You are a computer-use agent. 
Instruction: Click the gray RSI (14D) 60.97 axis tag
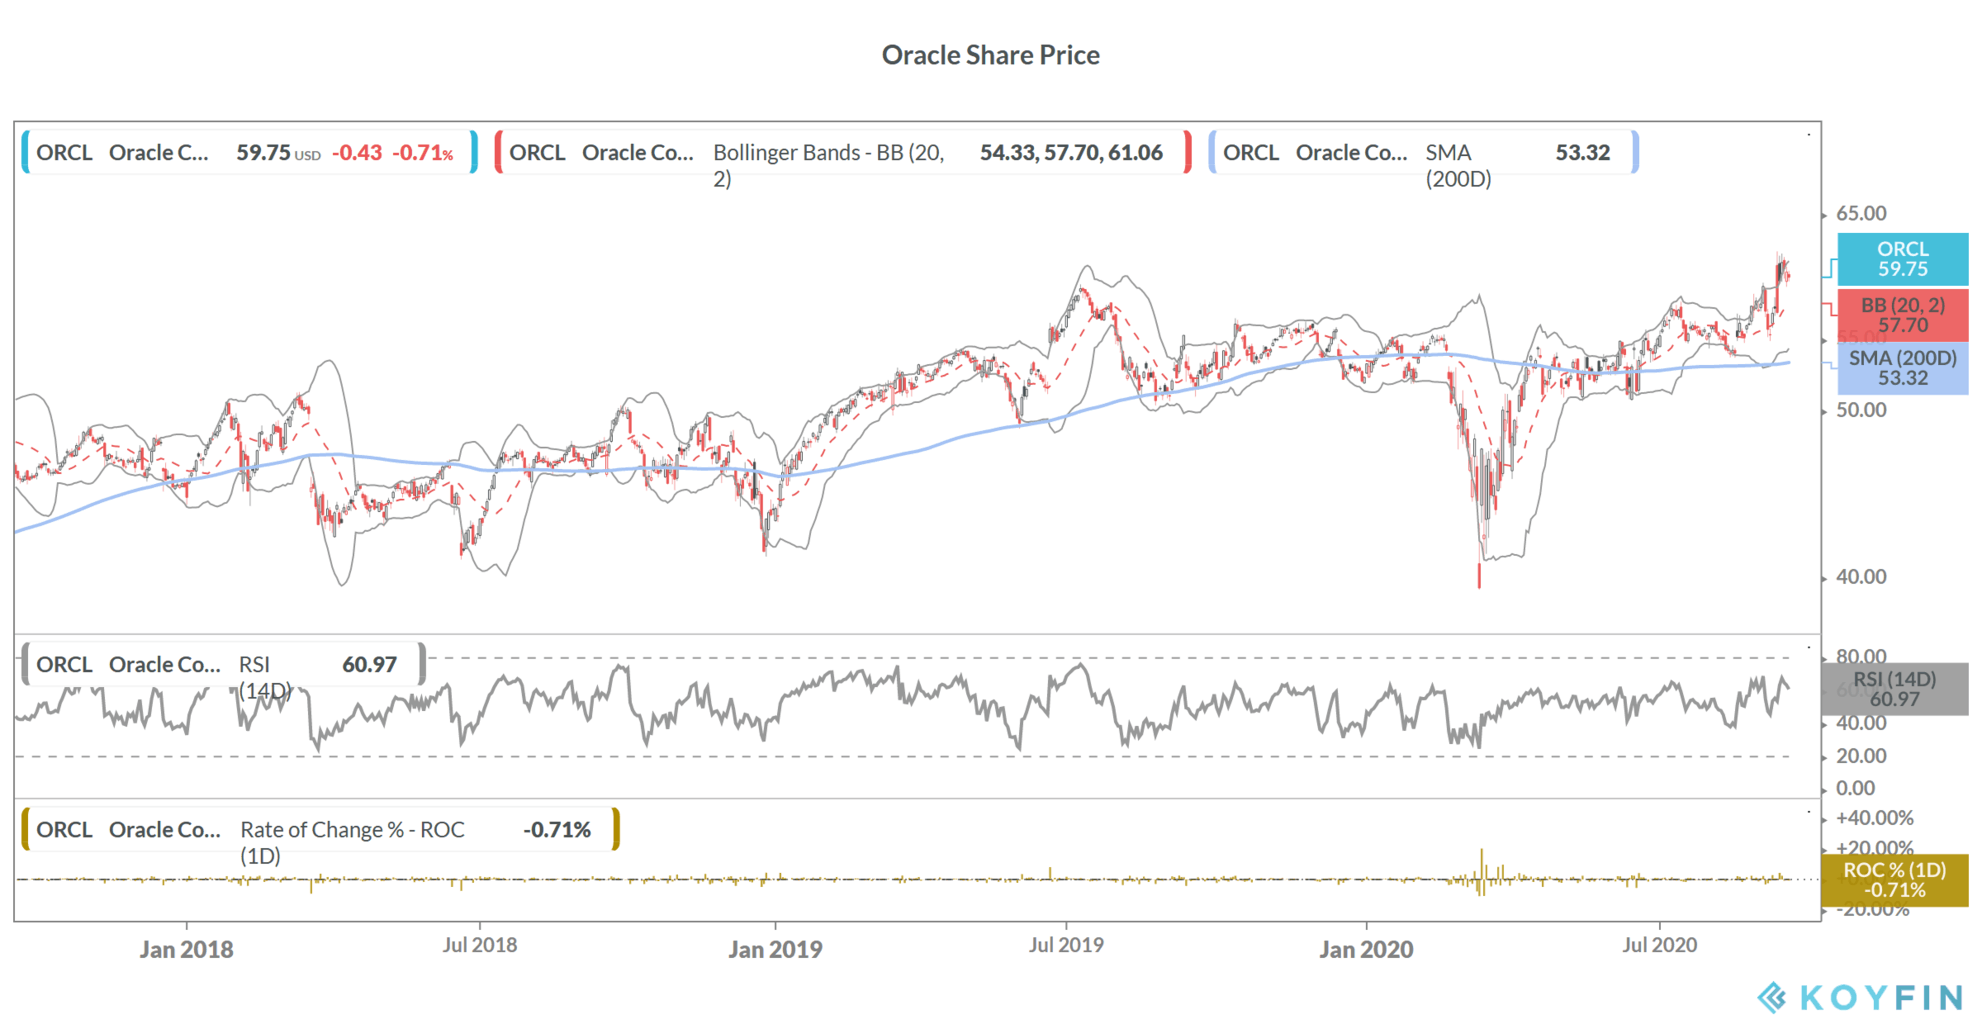[1894, 689]
